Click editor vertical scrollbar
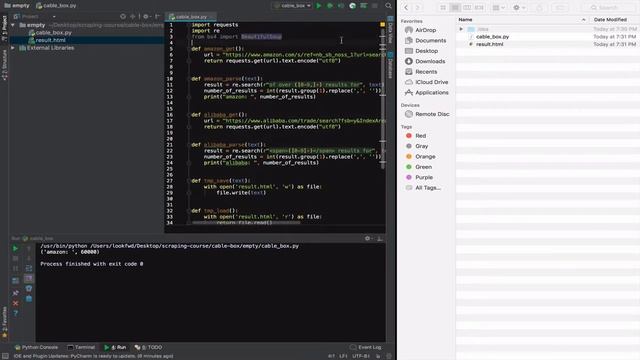640x360 pixels. point(383,98)
